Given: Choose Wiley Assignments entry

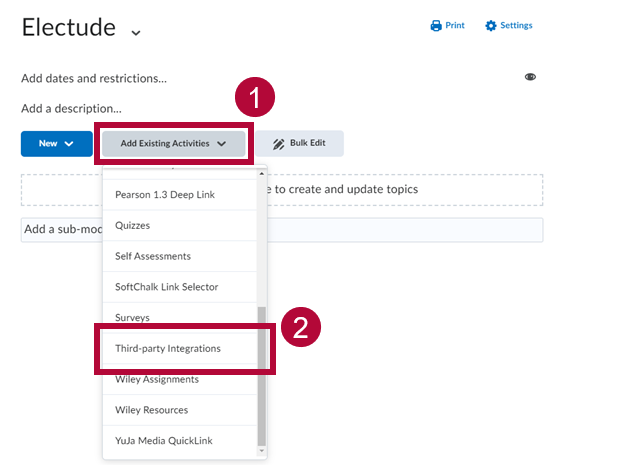Looking at the screenshot, I should (x=157, y=379).
